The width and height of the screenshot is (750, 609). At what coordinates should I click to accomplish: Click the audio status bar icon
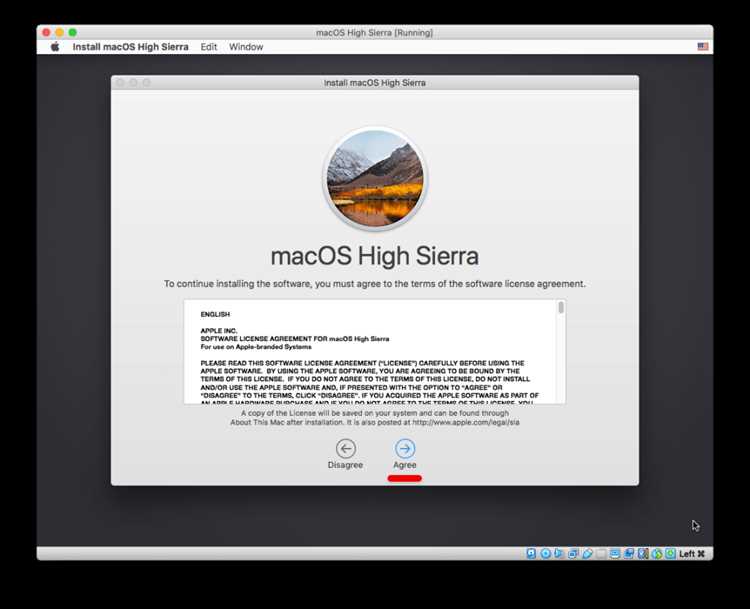(x=559, y=554)
